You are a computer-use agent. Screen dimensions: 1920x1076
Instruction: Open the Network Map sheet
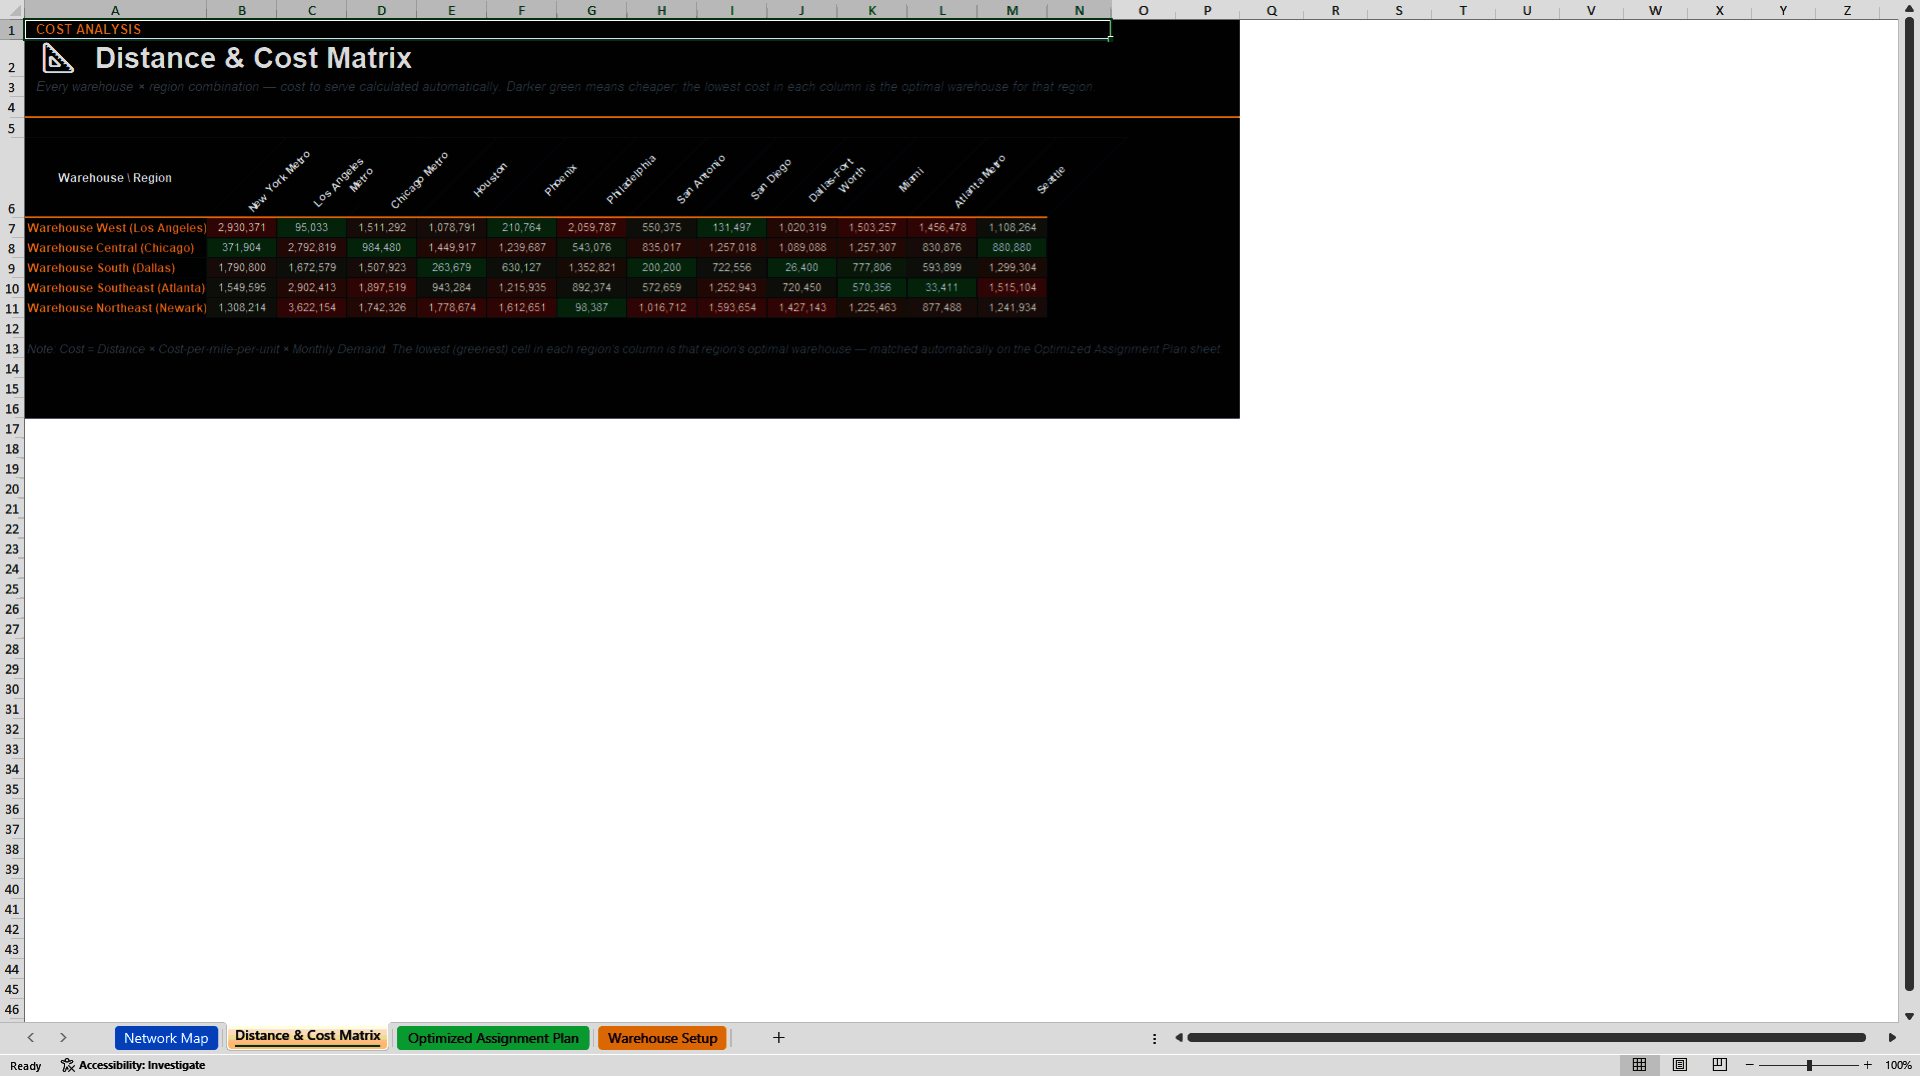[x=166, y=1038]
